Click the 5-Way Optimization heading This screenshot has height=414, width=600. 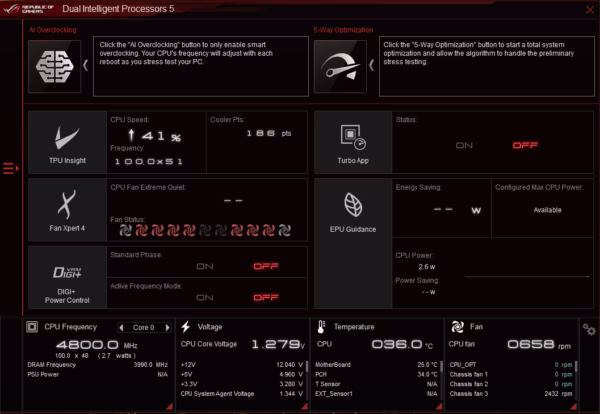(x=343, y=30)
